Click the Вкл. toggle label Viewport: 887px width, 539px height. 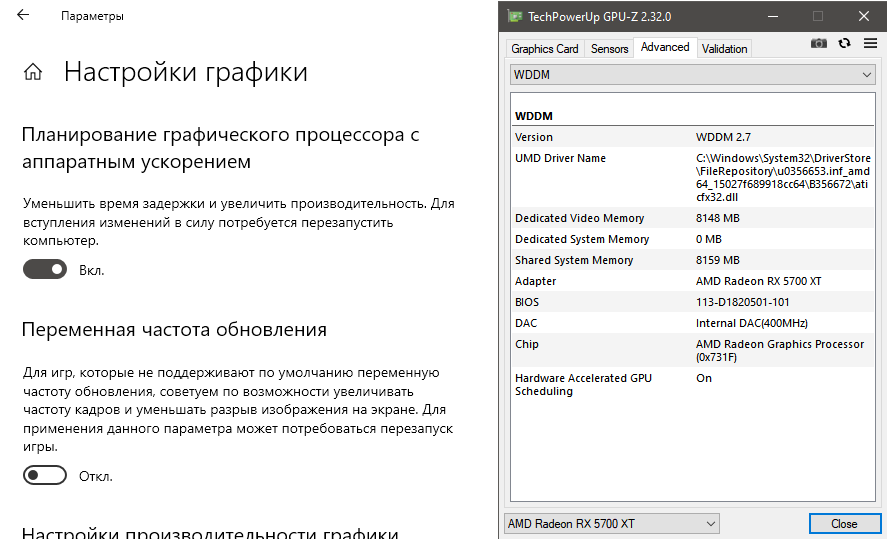(92, 270)
